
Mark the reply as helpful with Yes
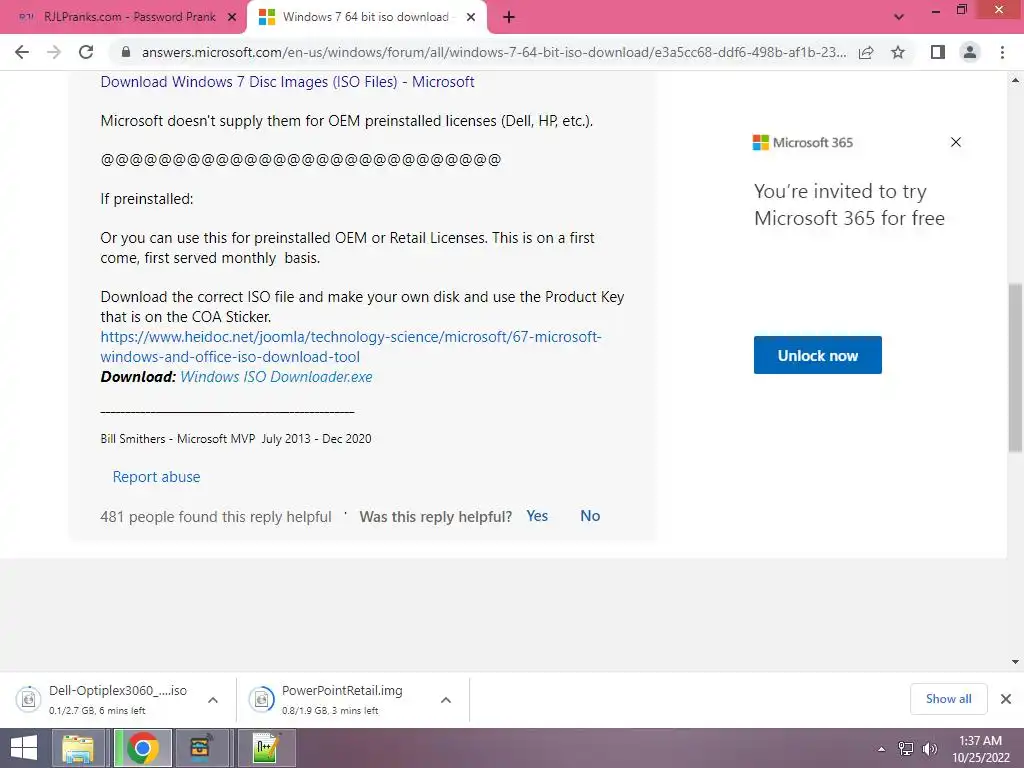pyautogui.click(x=537, y=516)
